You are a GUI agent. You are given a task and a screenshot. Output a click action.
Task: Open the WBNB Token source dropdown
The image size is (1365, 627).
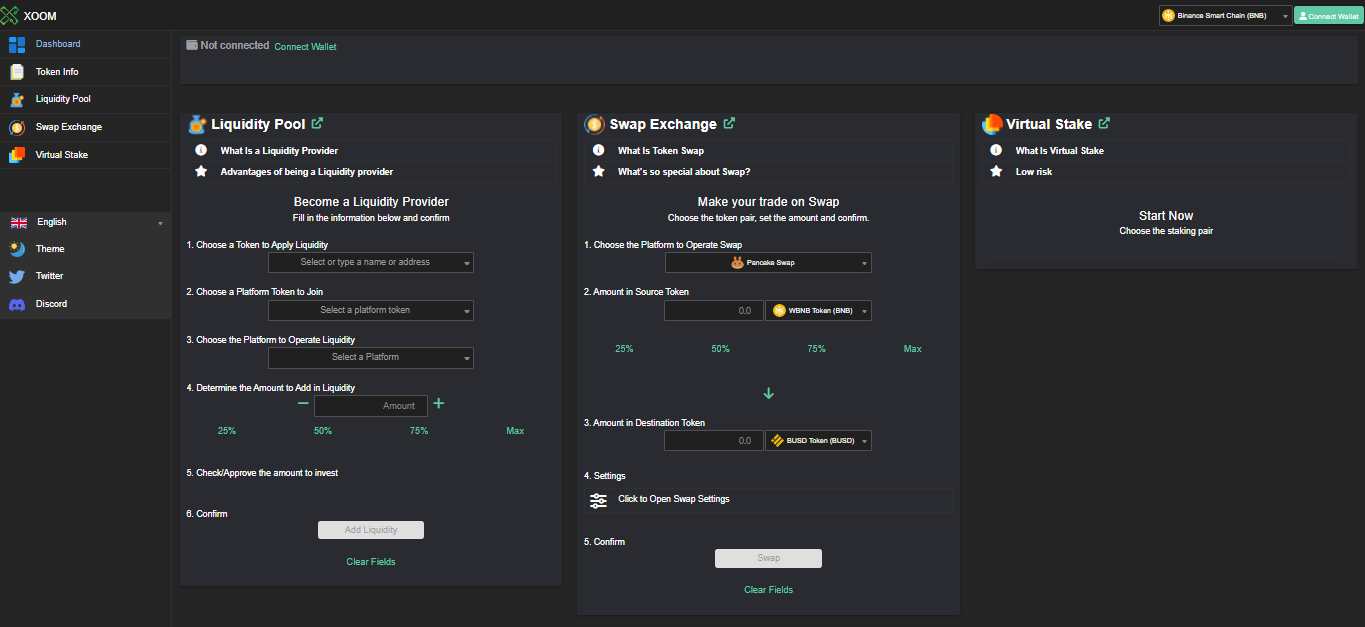point(818,311)
